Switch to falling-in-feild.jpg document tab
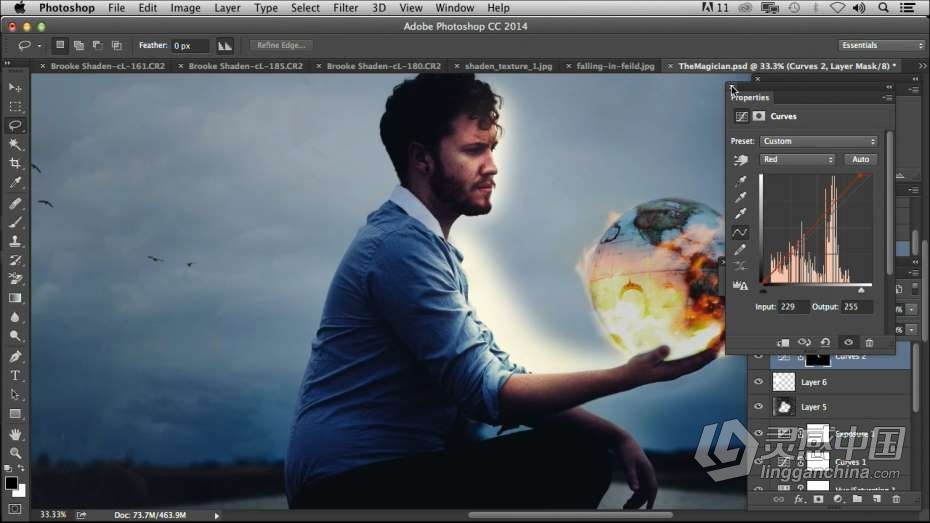 tap(615, 66)
